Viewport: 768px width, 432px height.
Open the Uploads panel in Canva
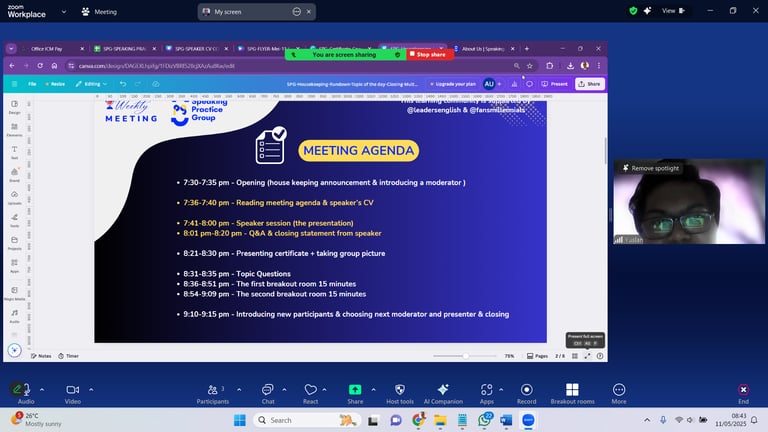click(14, 197)
